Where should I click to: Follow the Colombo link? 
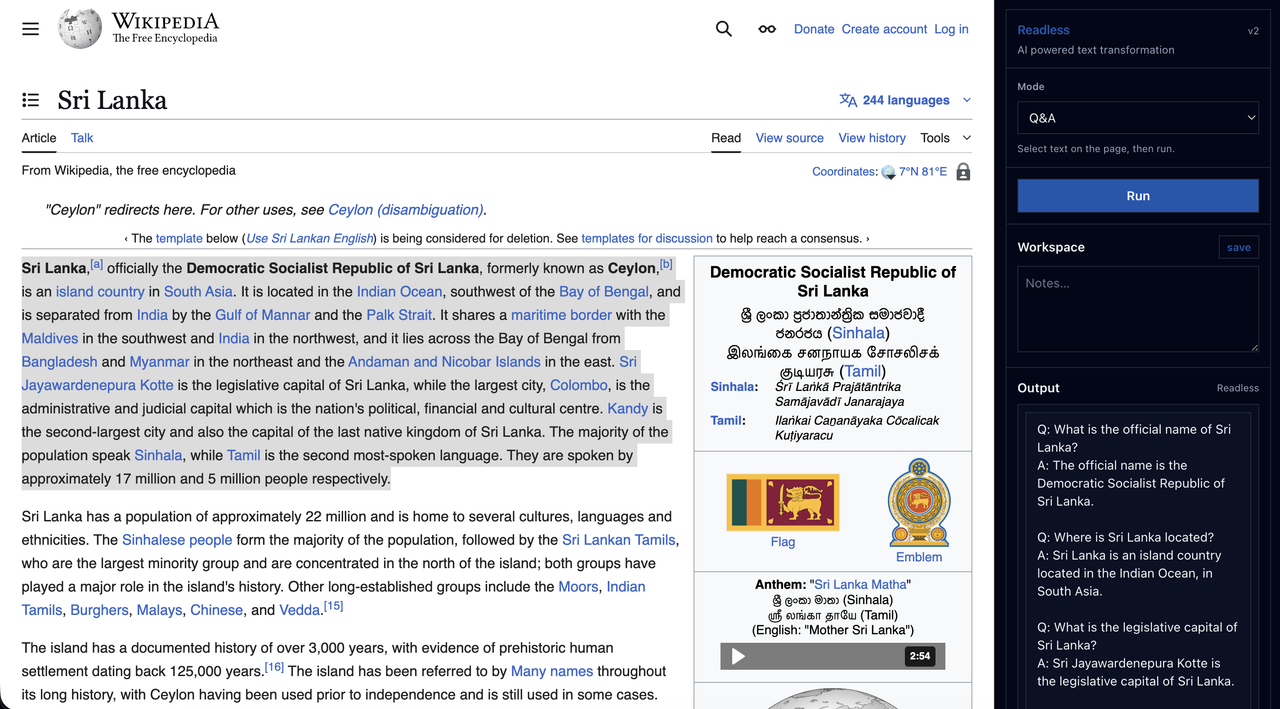pos(579,385)
